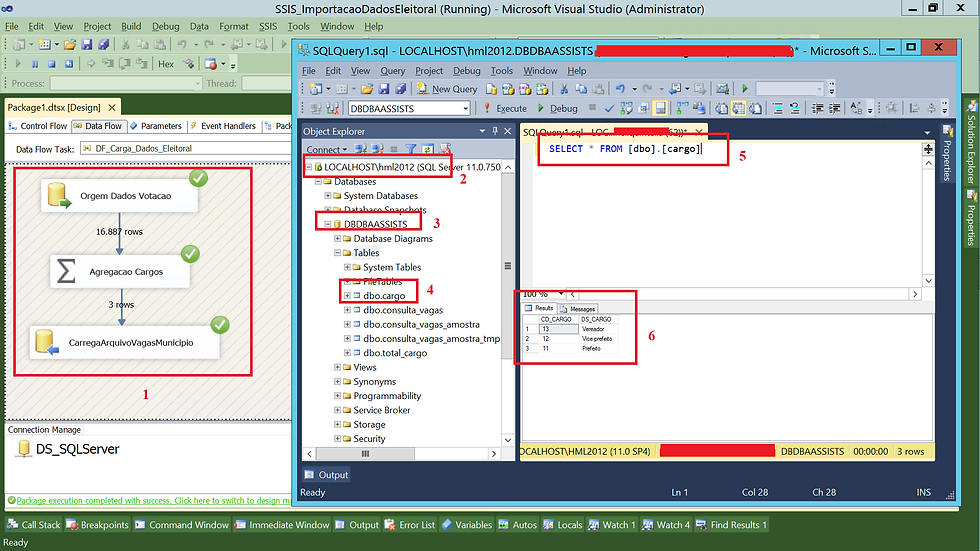The image size is (980, 551).
Task: Select CarregaArquivoVagasMunicipio destination component
Action: click(125, 342)
